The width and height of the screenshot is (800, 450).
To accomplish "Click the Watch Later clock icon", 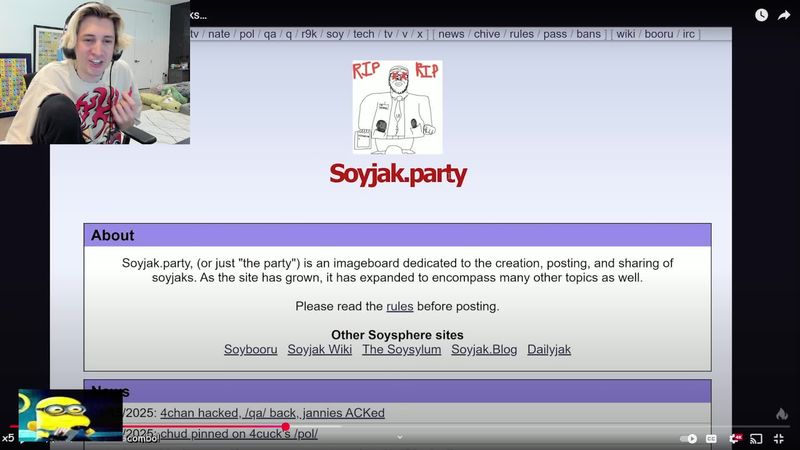I will pyautogui.click(x=761, y=14).
